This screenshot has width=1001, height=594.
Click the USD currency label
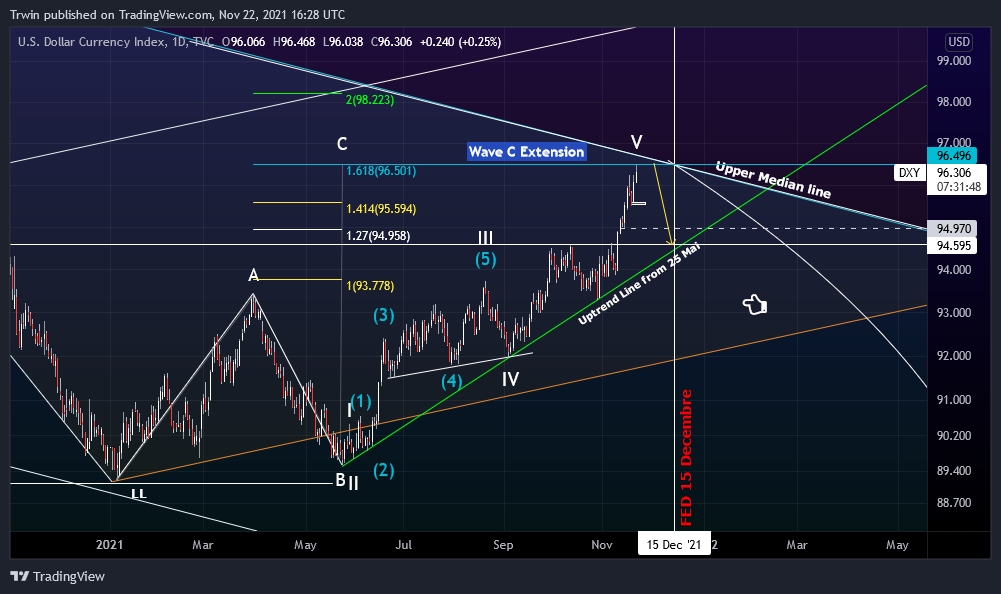click(x=959, y=42)
